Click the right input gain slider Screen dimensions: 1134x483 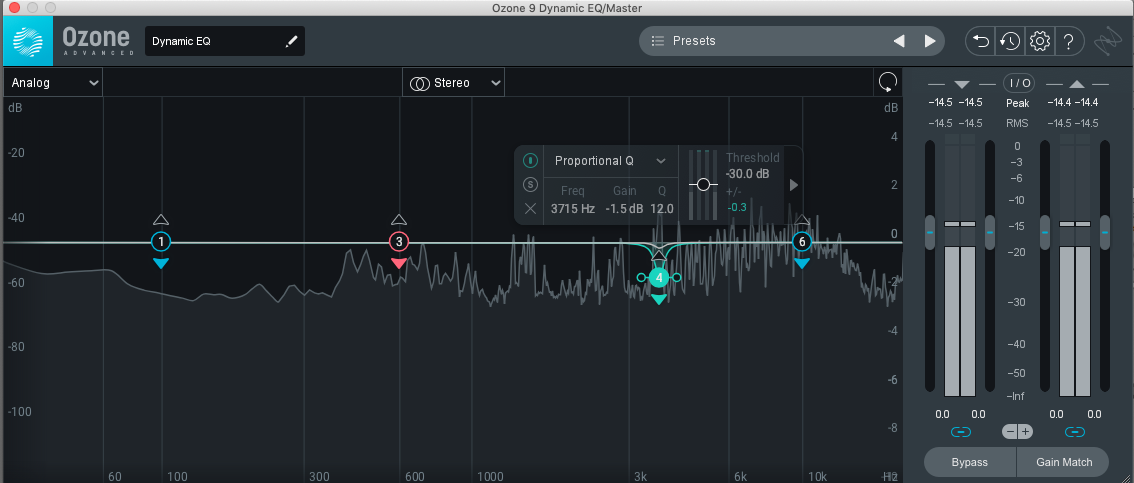click(x=990, y=233)
